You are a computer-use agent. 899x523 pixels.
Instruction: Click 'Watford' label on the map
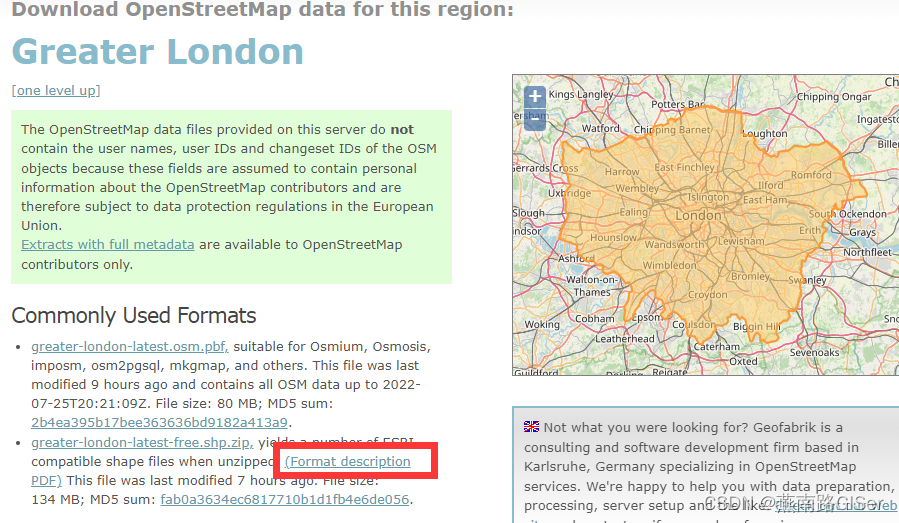[x=601, y=128]
